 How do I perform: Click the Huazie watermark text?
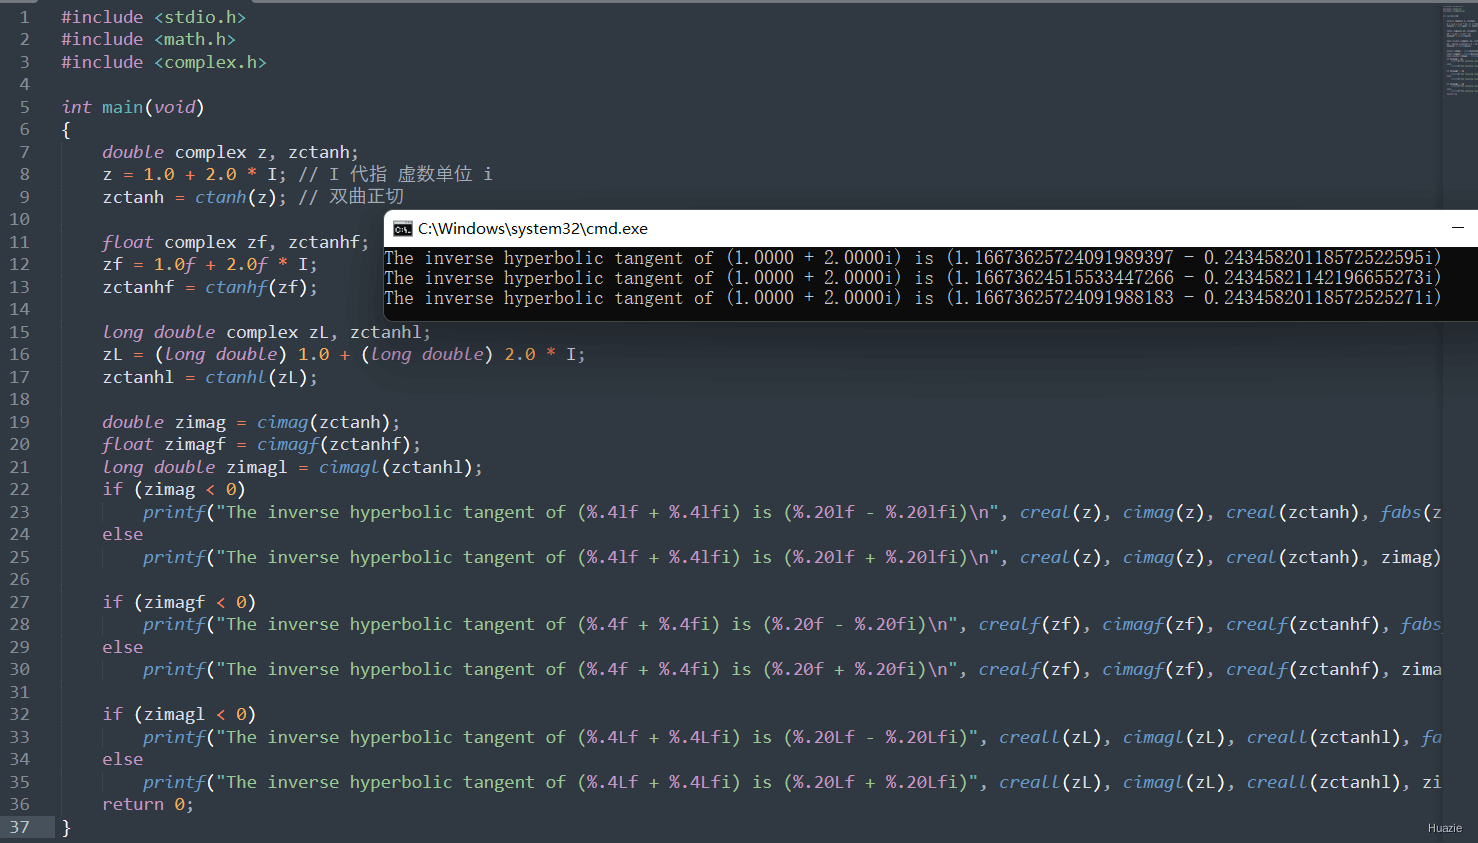[x=1445, y=828]
